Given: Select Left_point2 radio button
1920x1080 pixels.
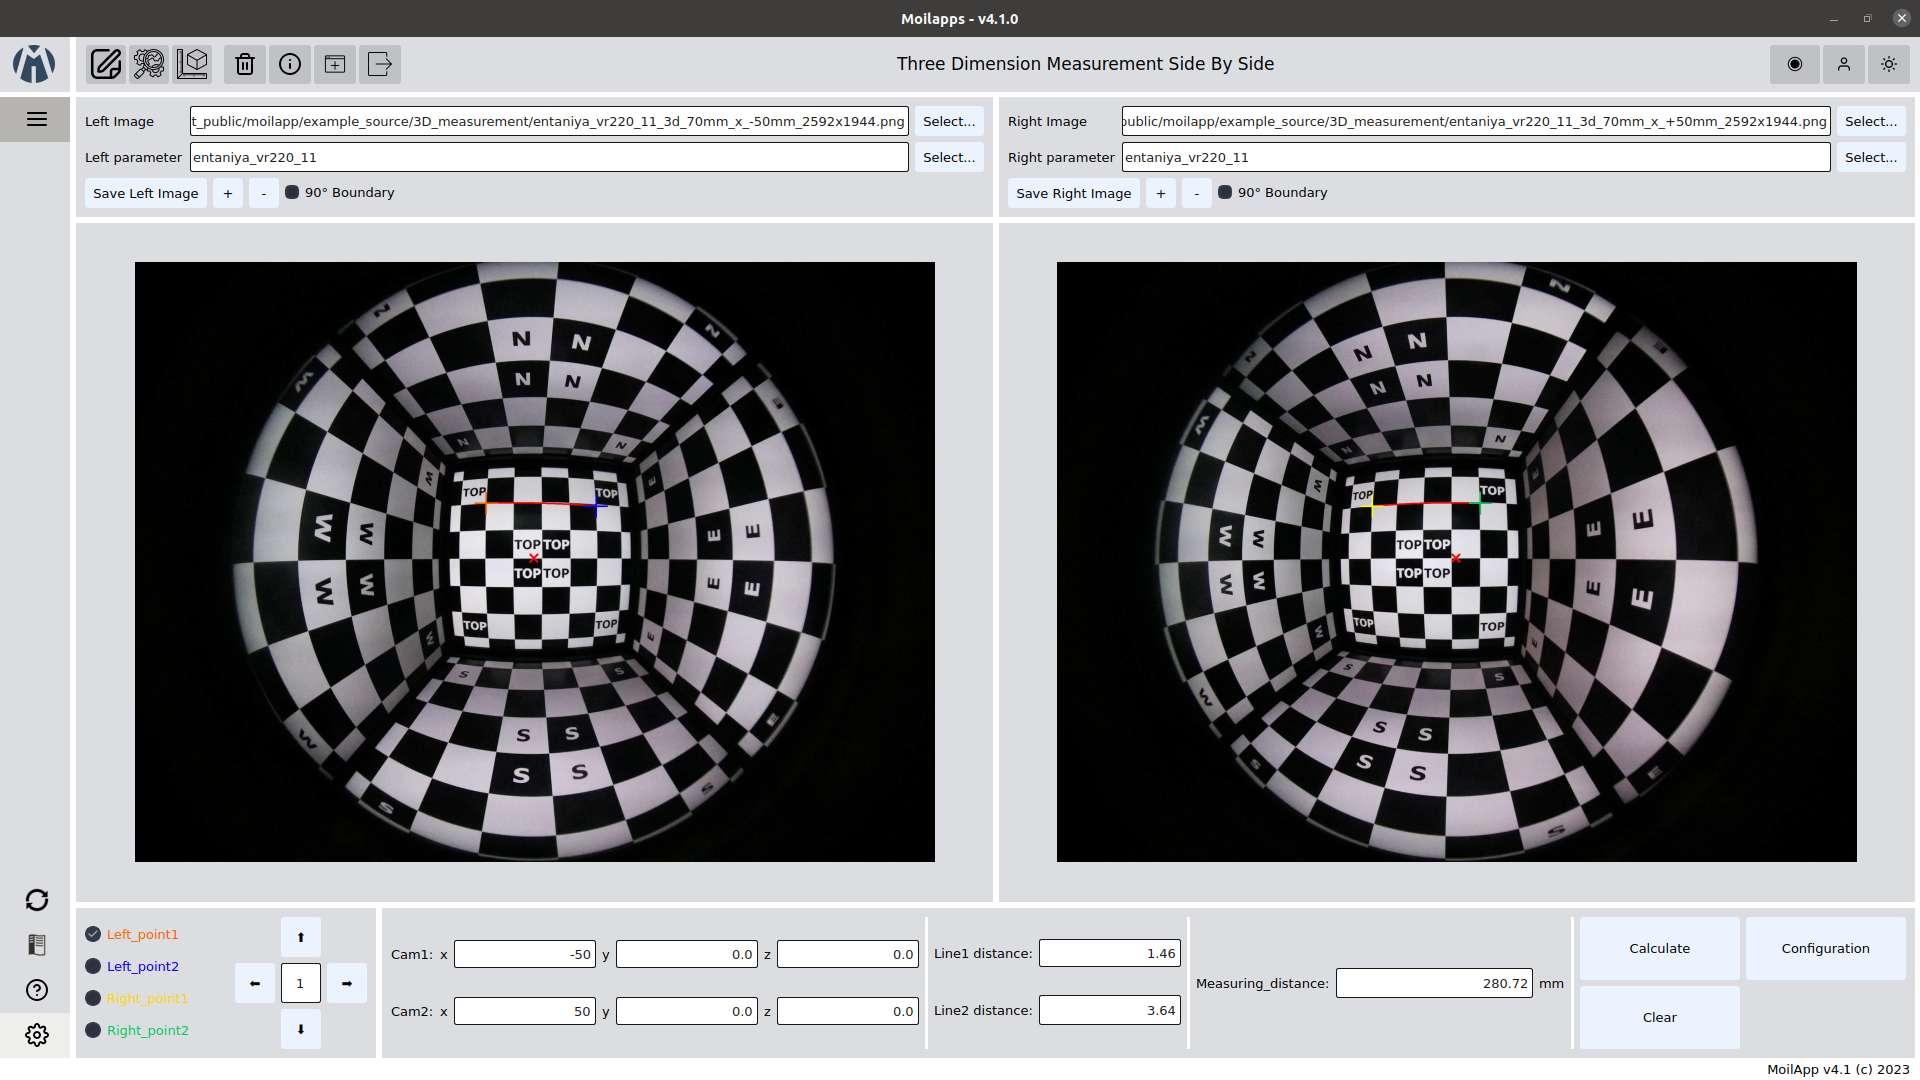Looking at the screenshot, I should coord(93,966).
